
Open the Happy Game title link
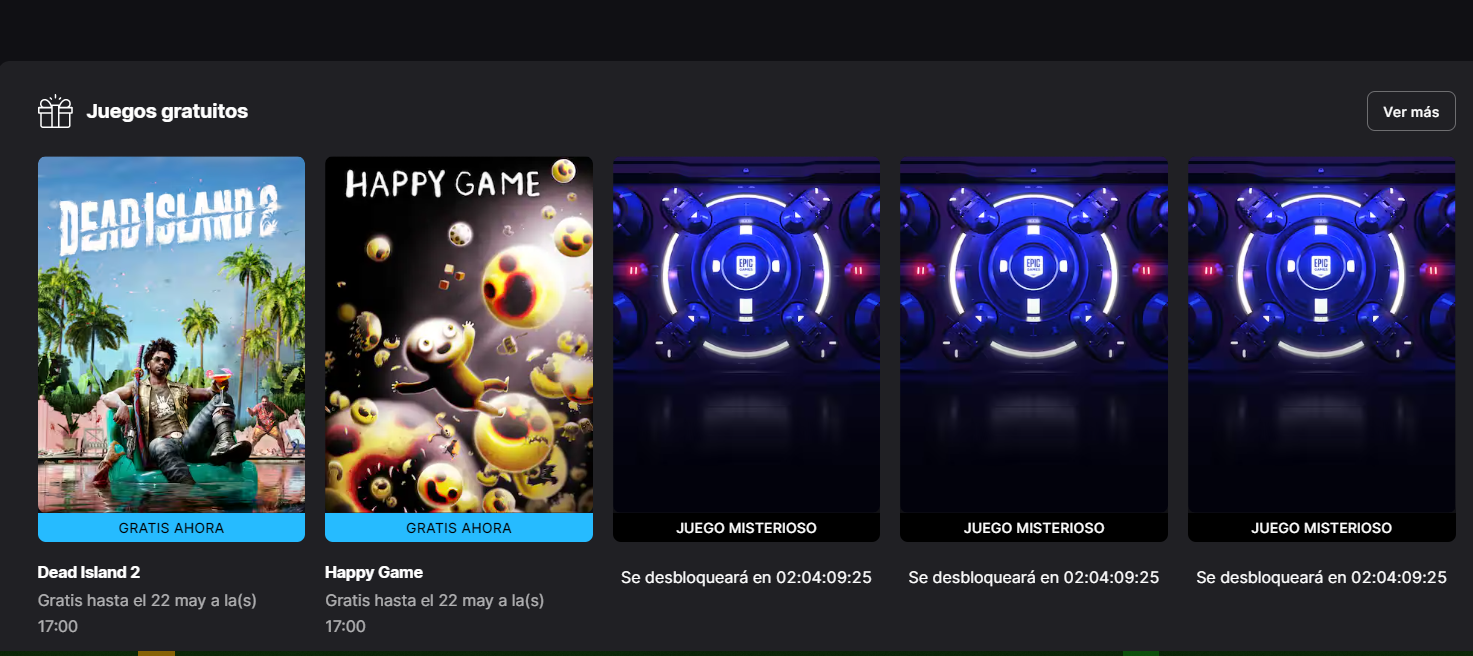click(x=374, y=572)
